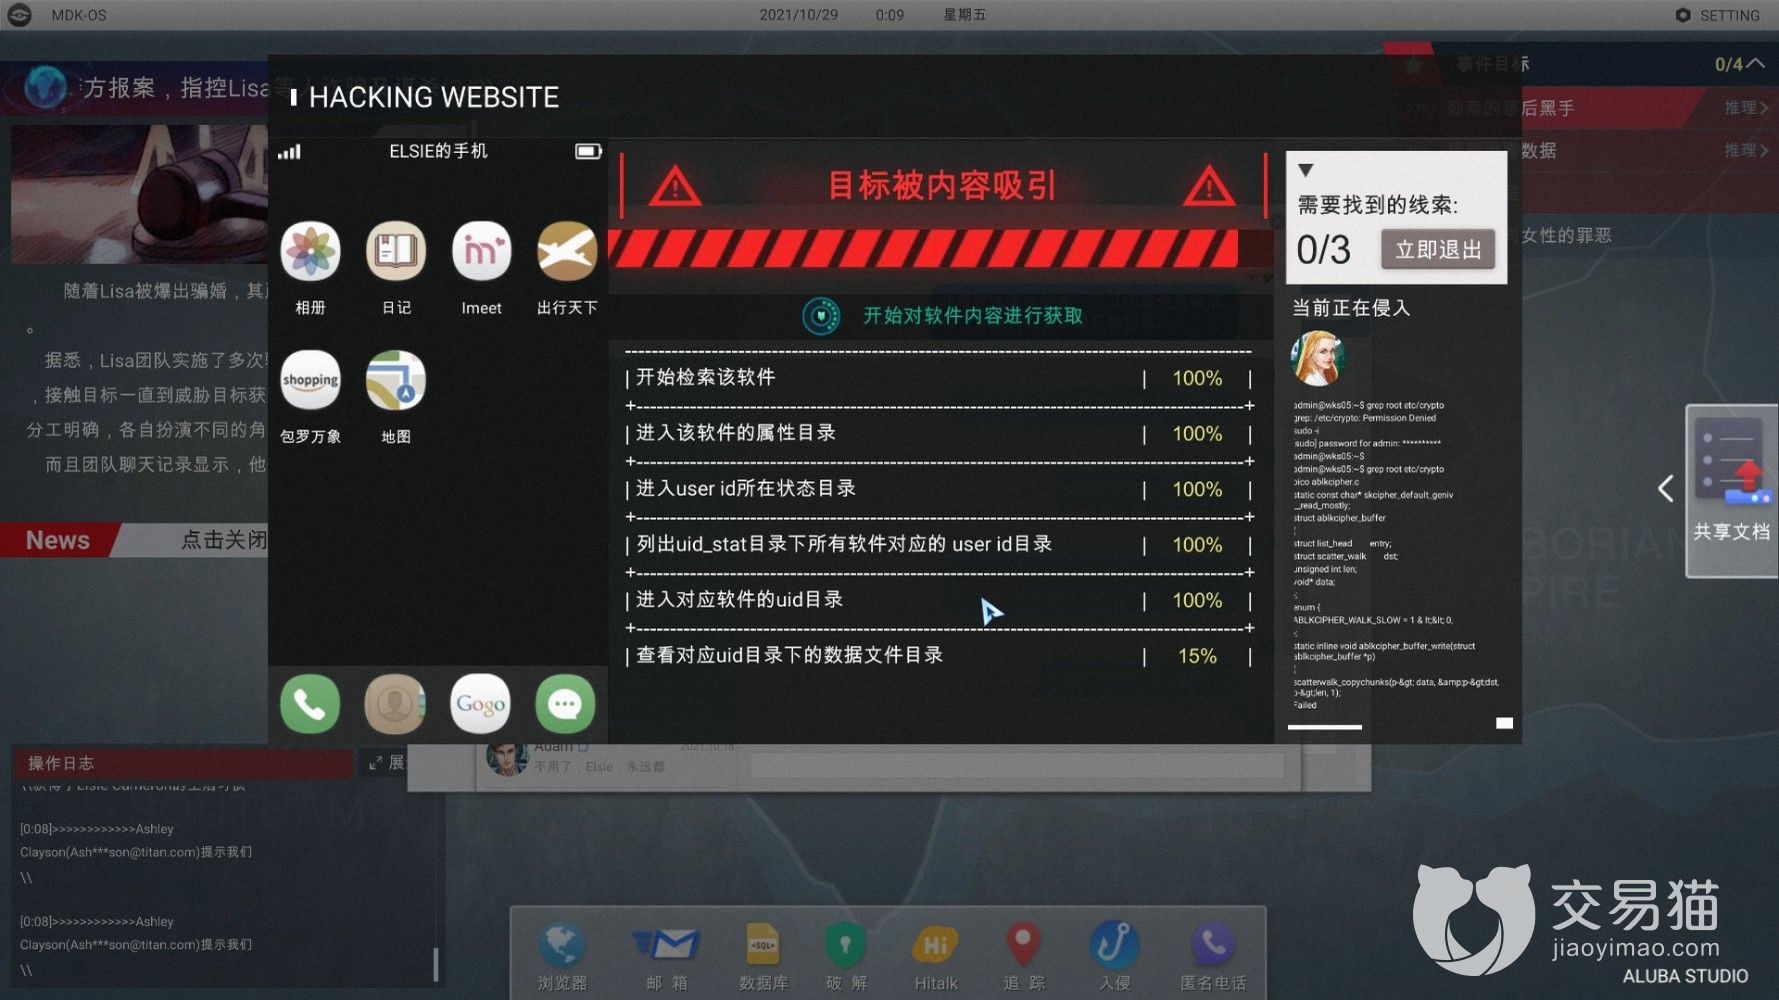Click the globe icon beside the news headline
The image size is (1779, 1000).
(x=45, y=88)
